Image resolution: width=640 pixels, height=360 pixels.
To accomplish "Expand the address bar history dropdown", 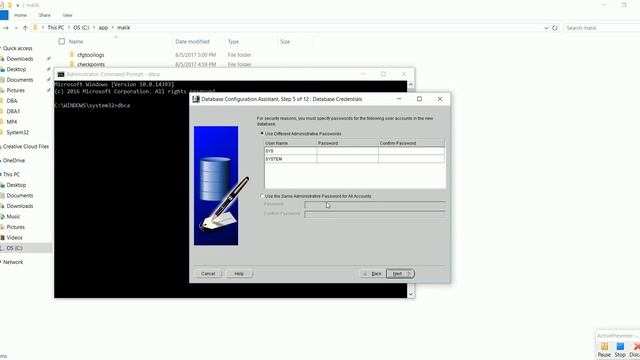I will 546,28.
